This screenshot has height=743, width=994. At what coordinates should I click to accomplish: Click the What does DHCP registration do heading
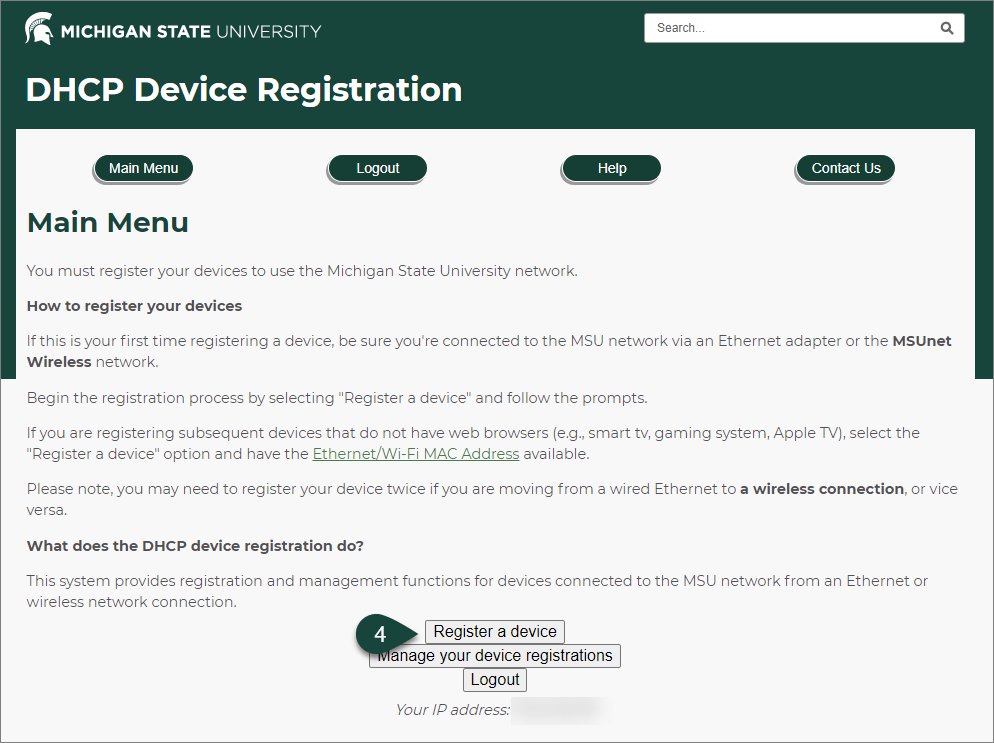pyautogui.click(x=195, y=546)
